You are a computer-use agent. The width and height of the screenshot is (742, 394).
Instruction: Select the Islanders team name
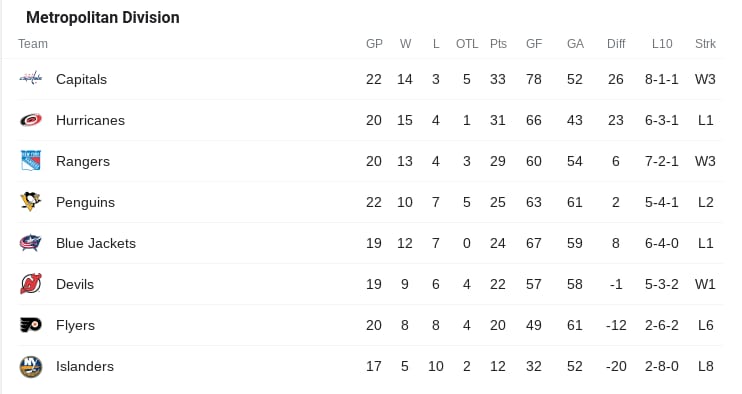85,366
